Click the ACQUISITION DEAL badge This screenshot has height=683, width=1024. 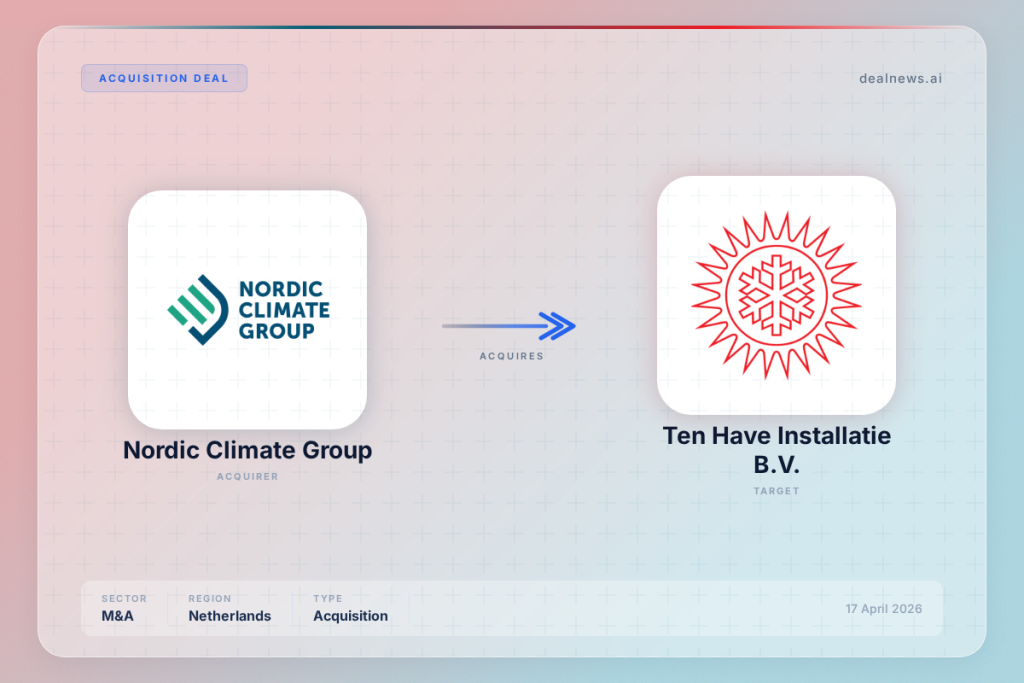(x=164, y=78)
